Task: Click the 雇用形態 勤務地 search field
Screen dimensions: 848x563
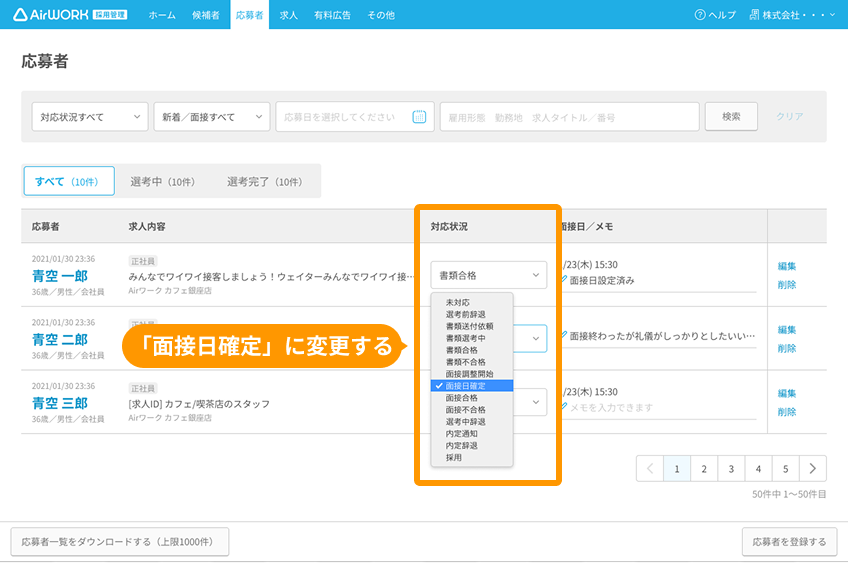Action: point(569,117)
